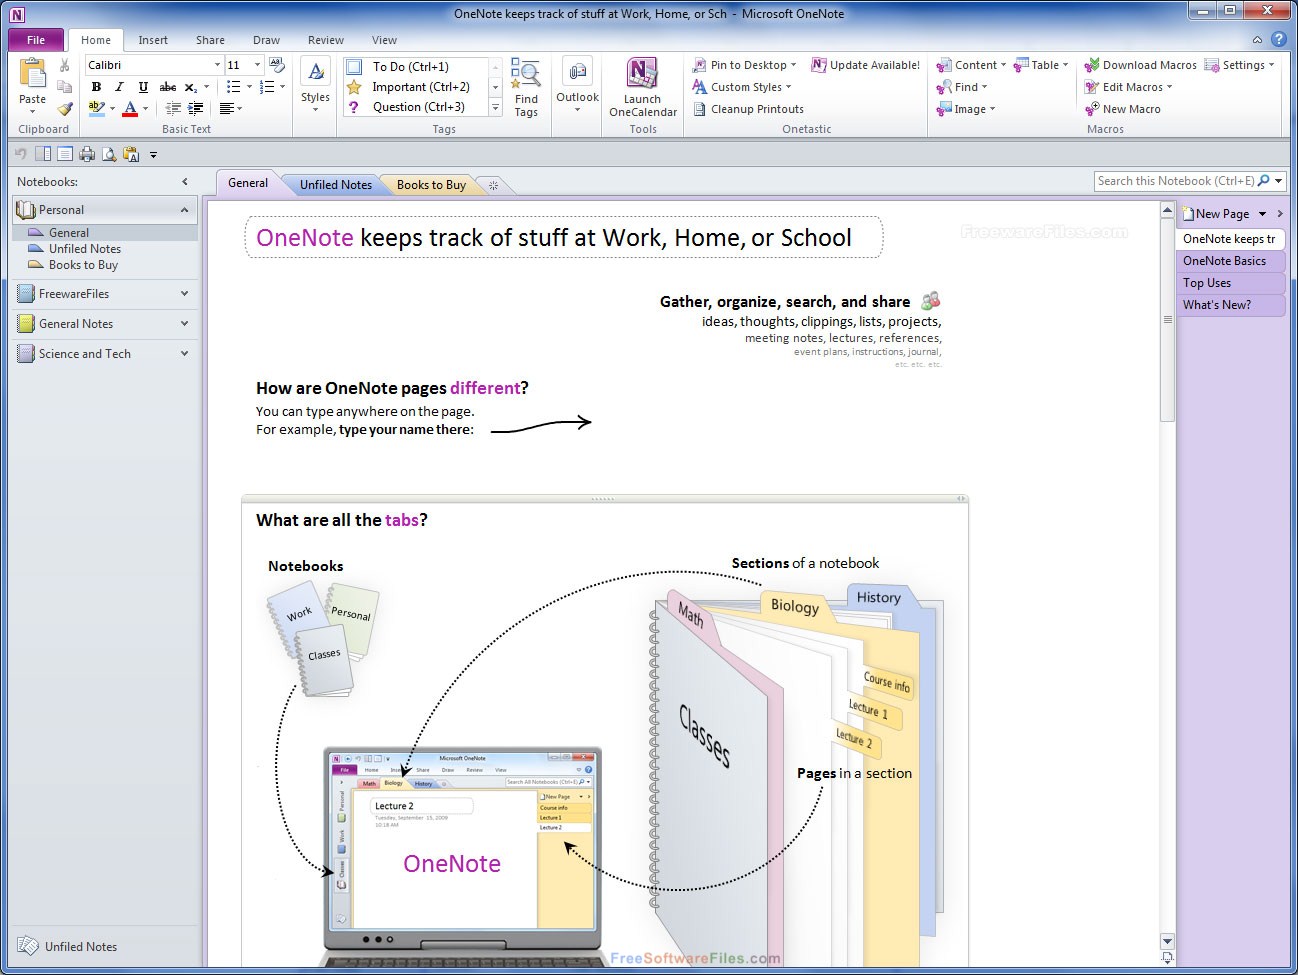Open the OneNote Basics page
The width and height of the screenshot is (1298, 975).
pos(1230,261)
